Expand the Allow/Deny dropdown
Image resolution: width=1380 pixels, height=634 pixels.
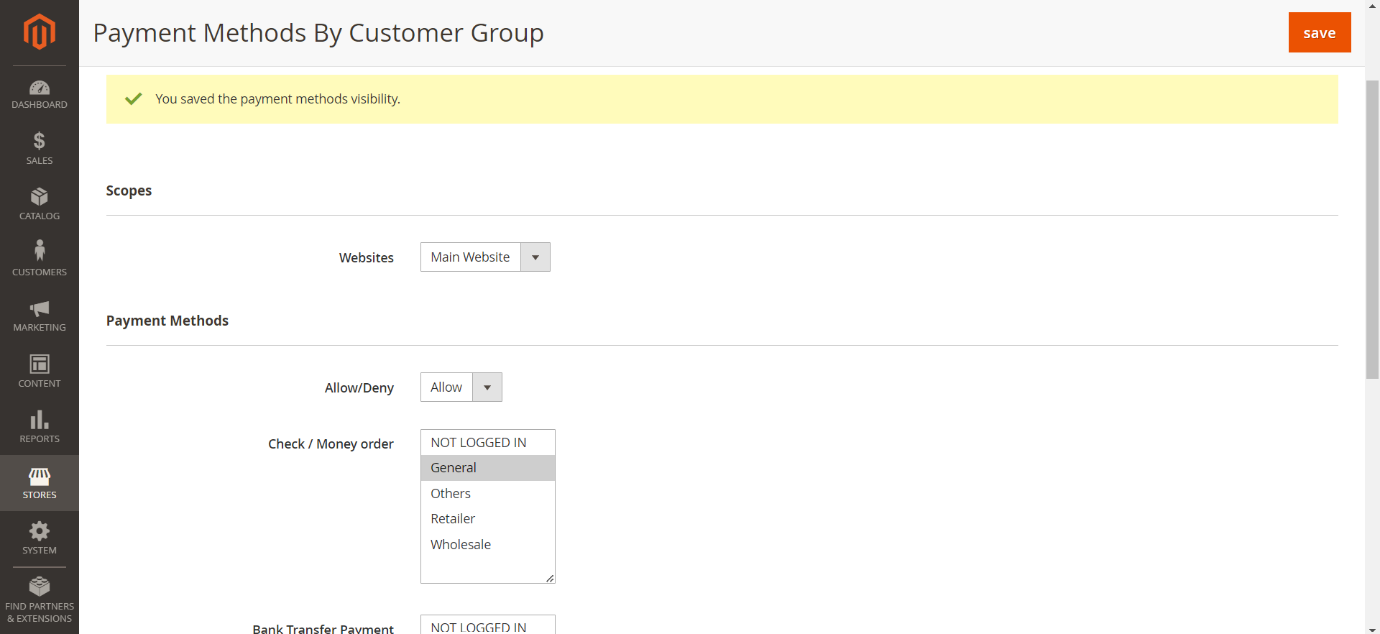pyautogui.click(x=461, y=387)
